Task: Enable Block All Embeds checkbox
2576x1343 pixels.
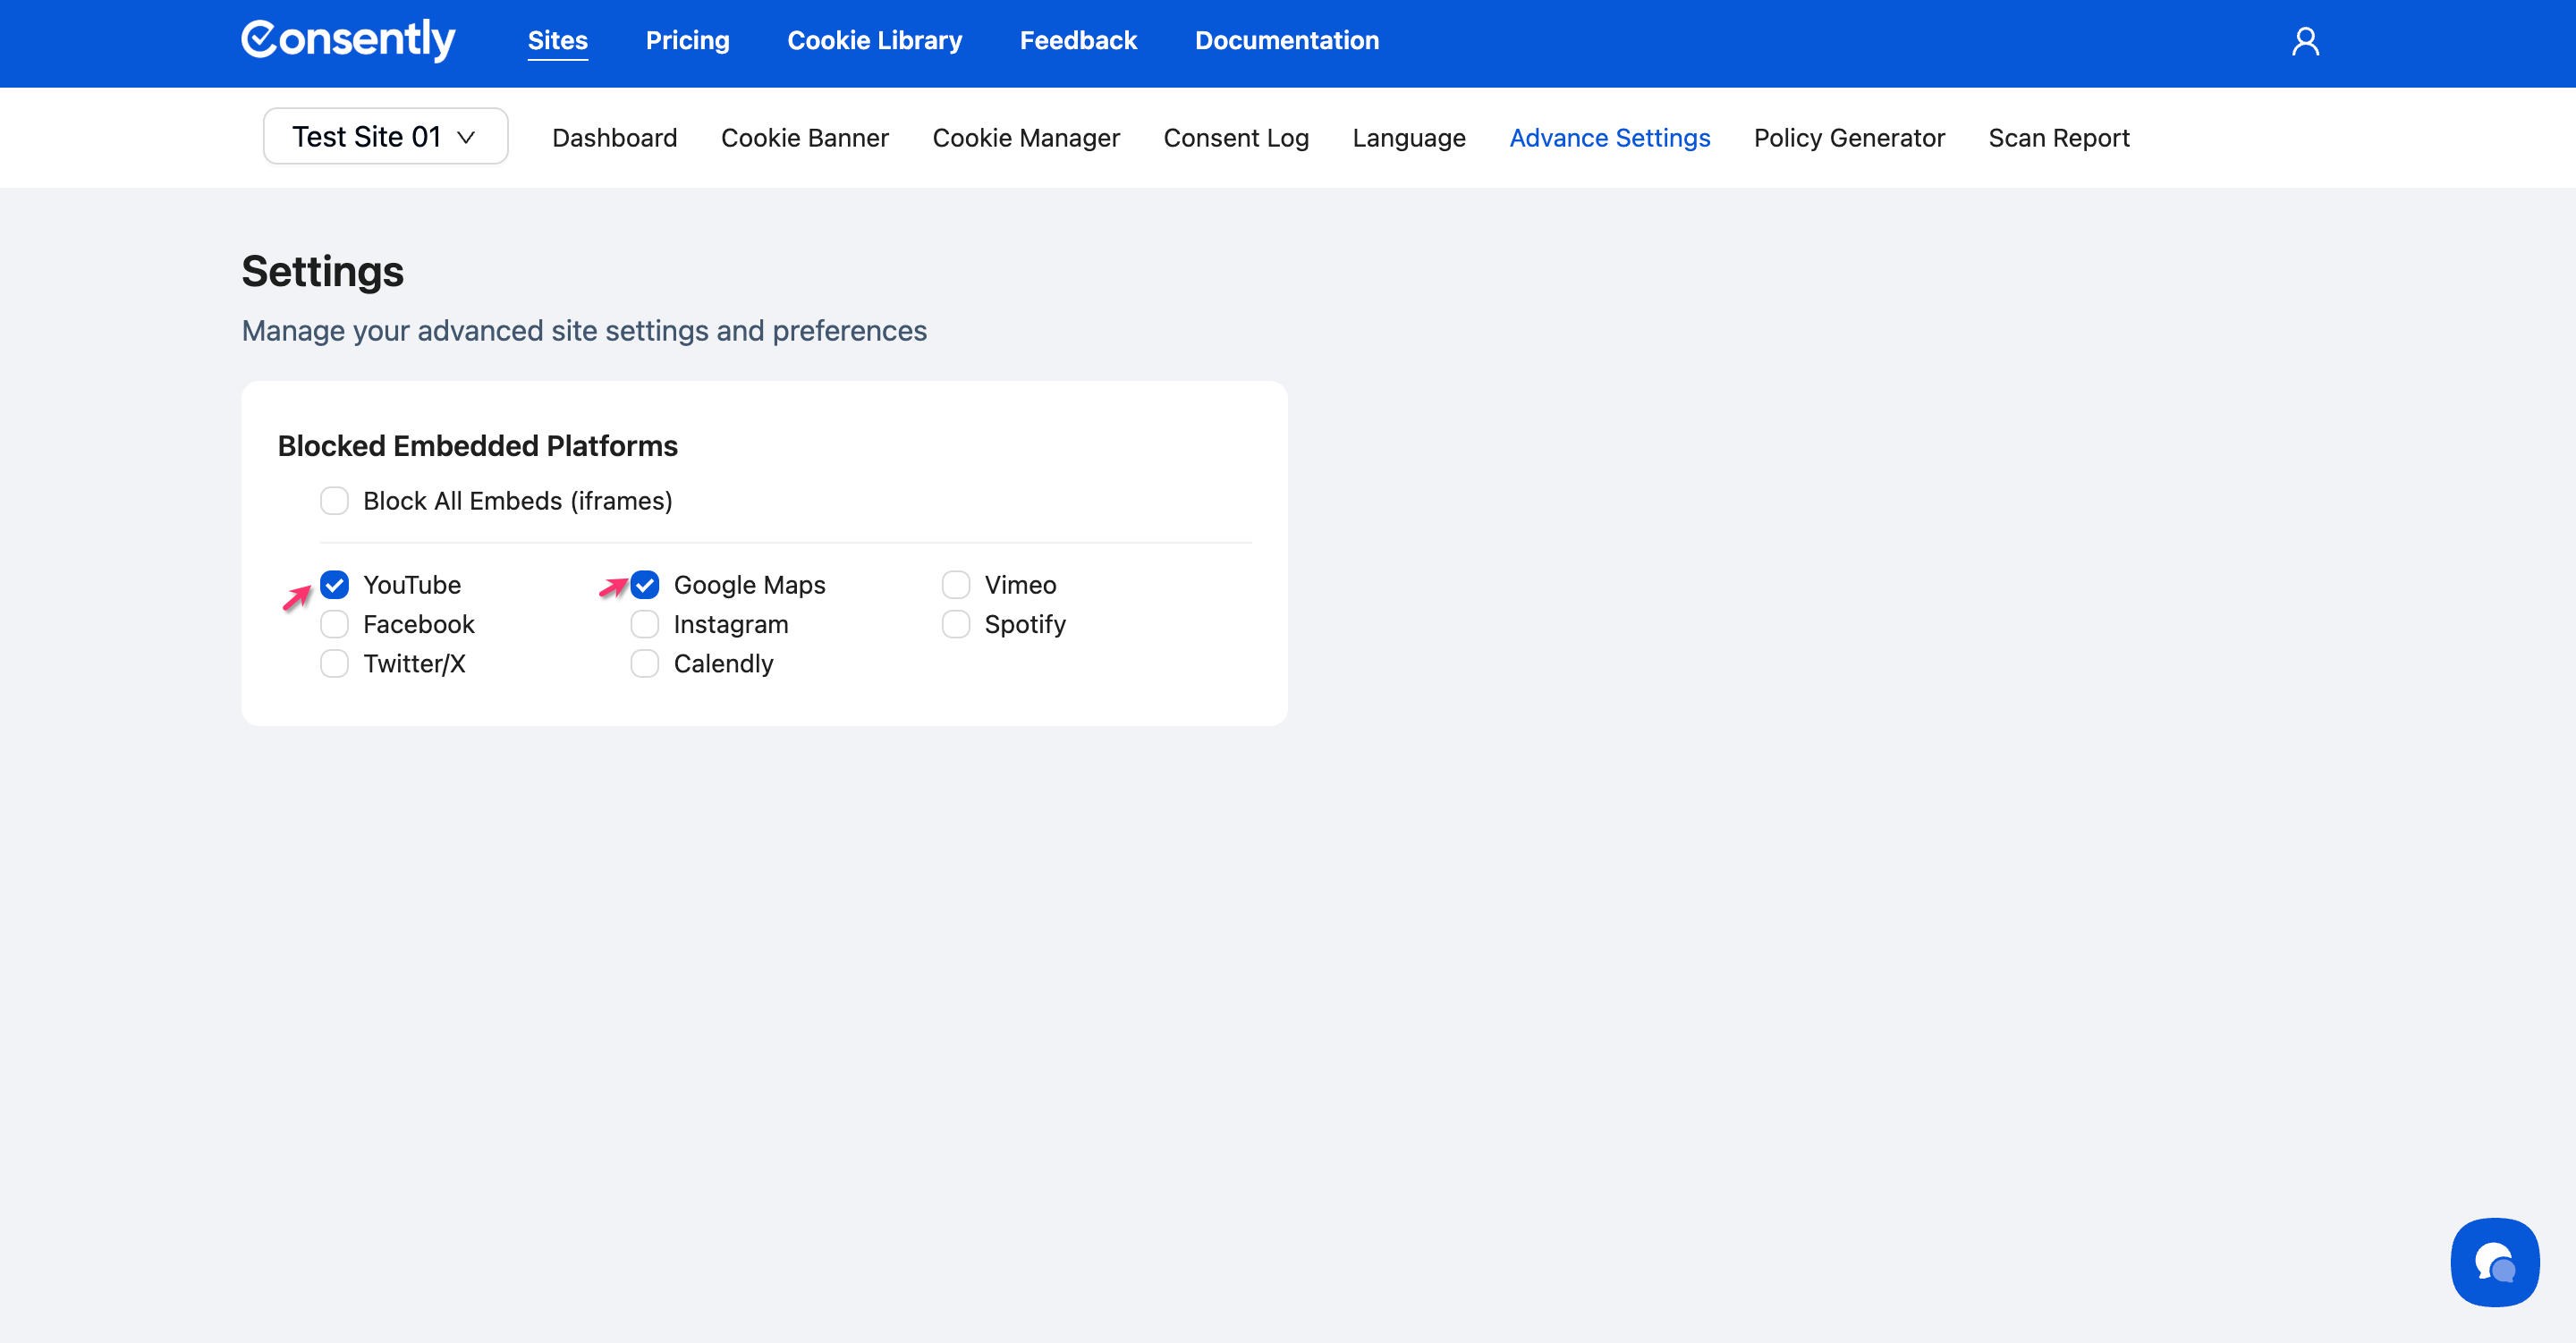Action: click(x=334, y=501)
